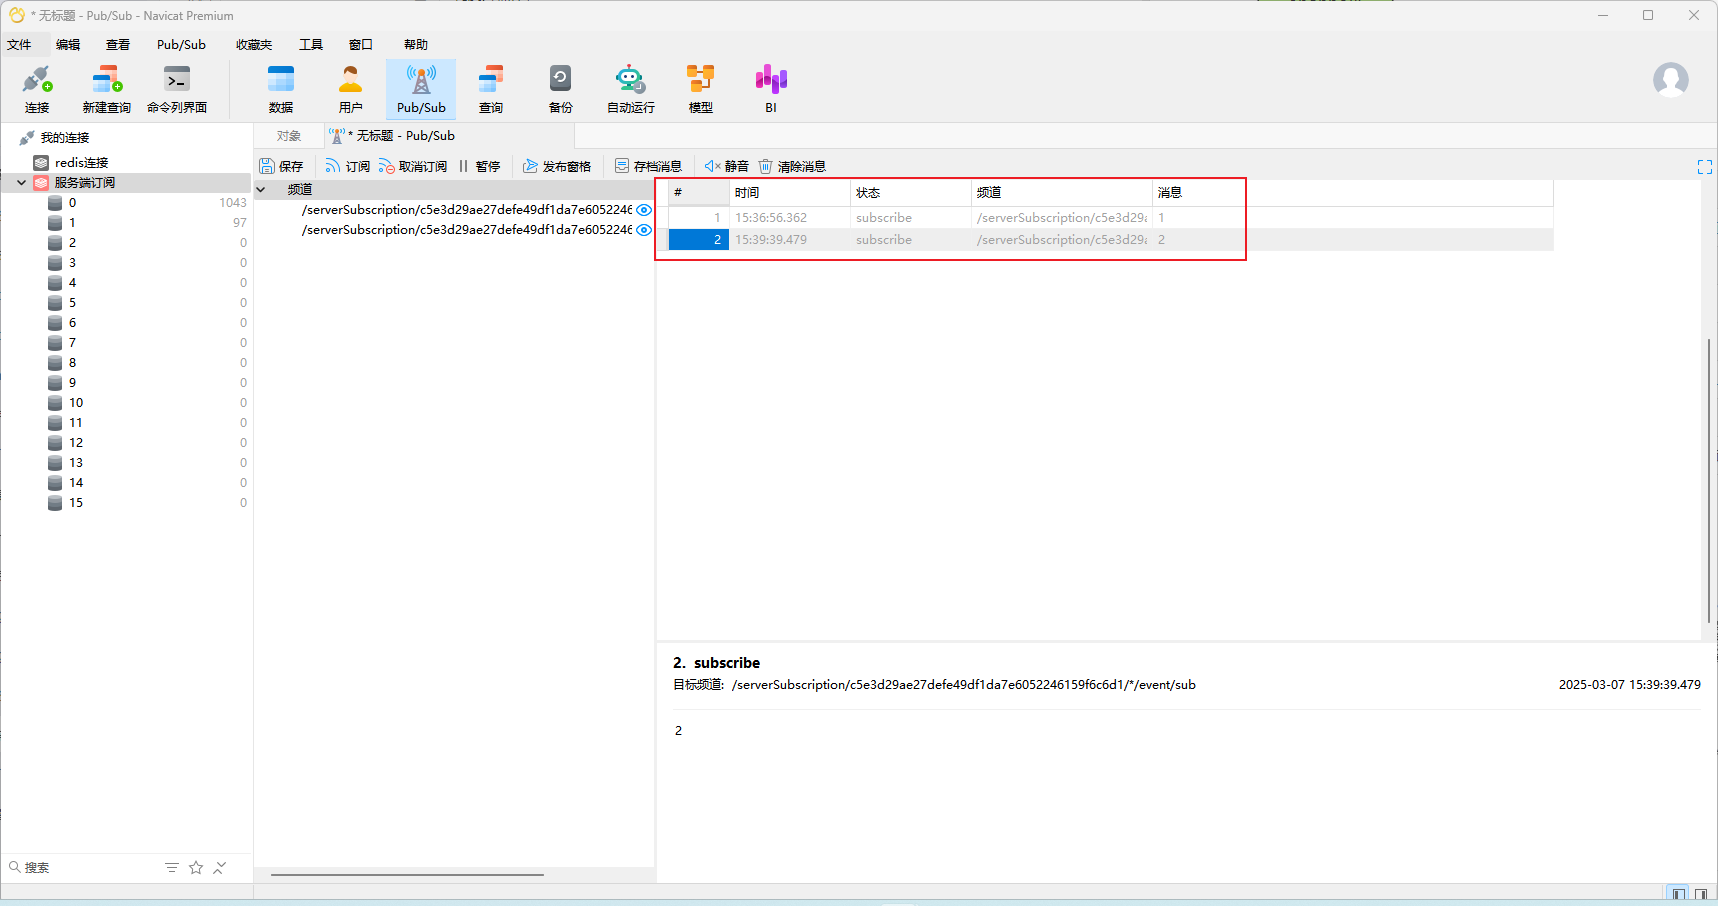
Task: Collapse the 频道 channel list
Action: [261, 190]
